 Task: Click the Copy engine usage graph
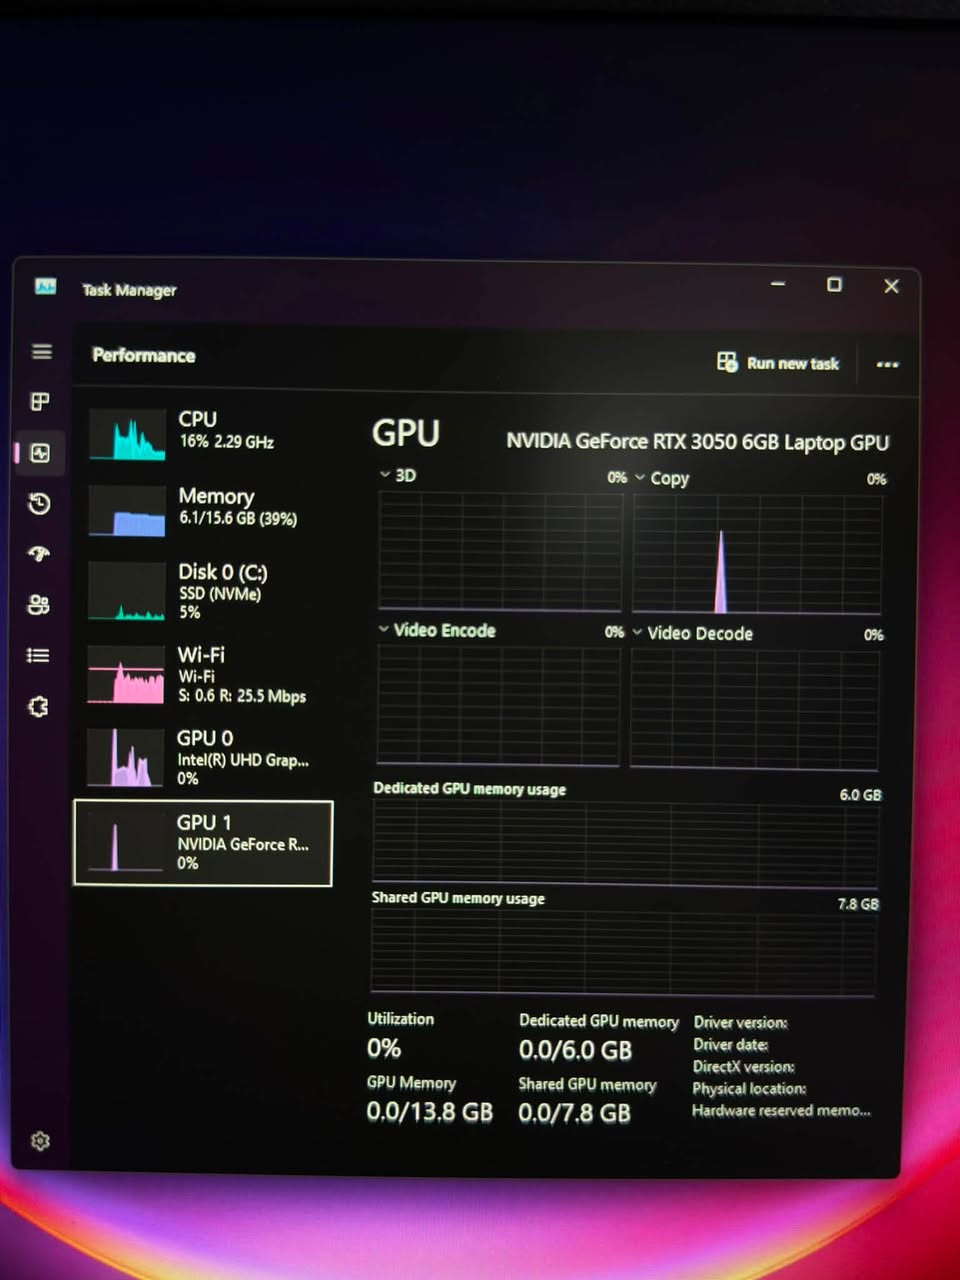(757, 553)
